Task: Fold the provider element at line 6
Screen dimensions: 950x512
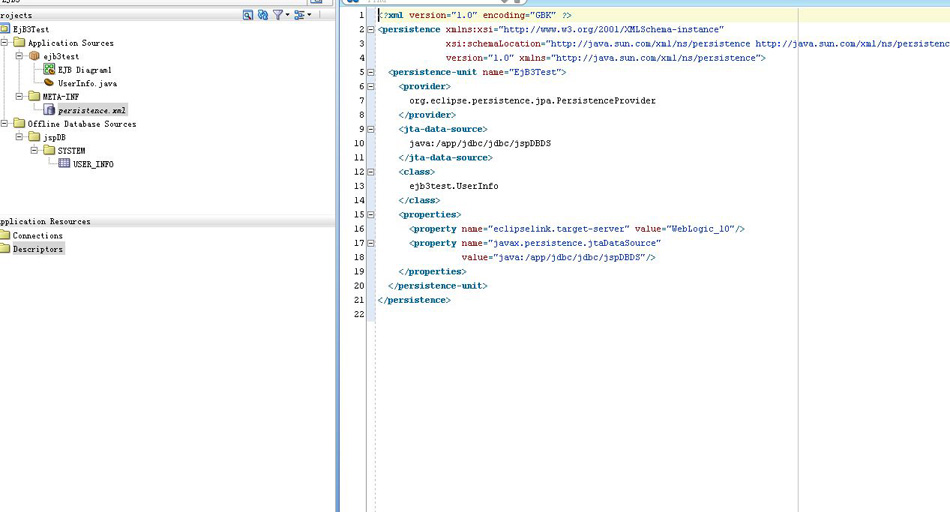Action: 371,86
